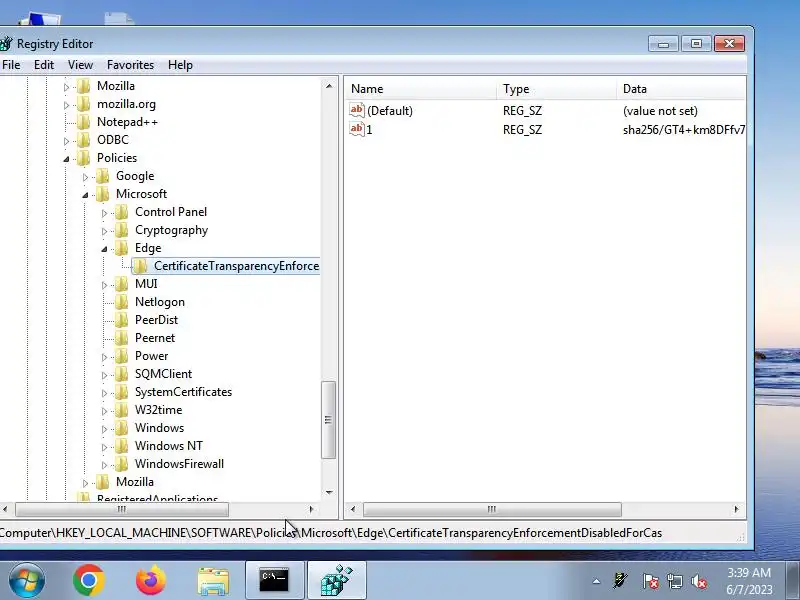Image resolution: width=800 pixels, height=600 pixels.
Task: Switch to the Command Prompt taskbar window
Action: point(274,580)
